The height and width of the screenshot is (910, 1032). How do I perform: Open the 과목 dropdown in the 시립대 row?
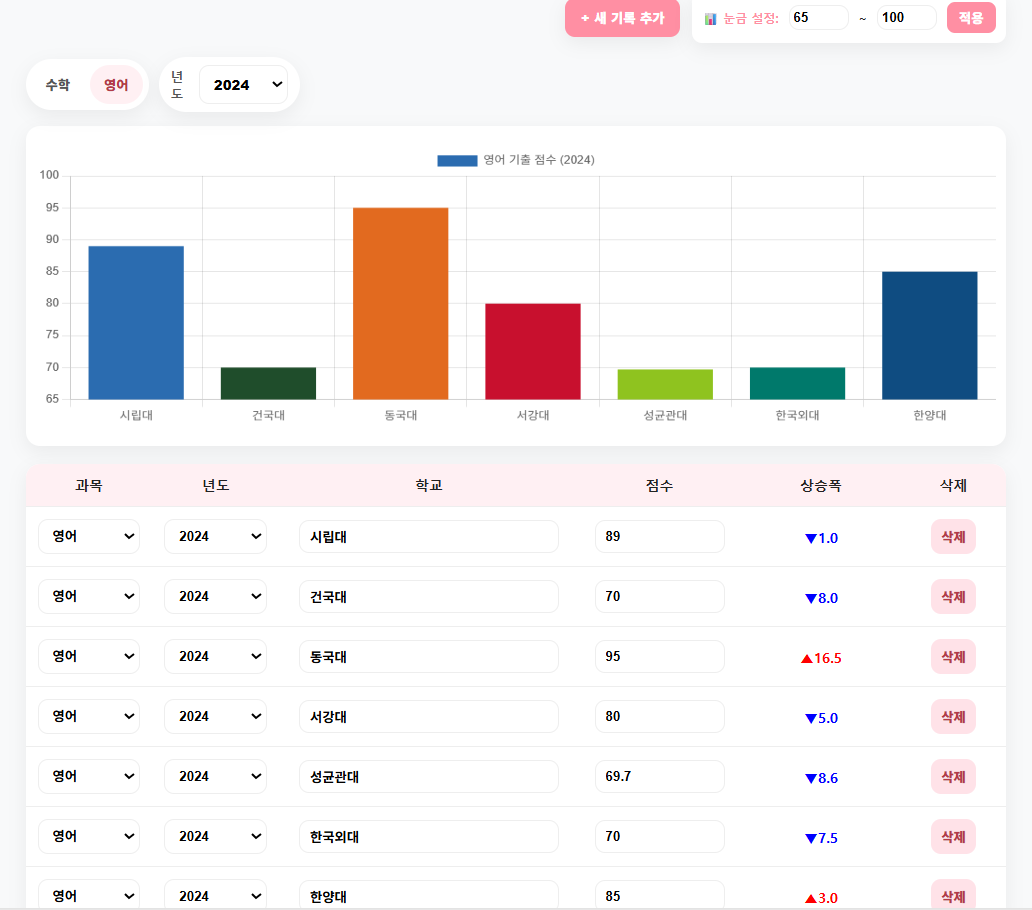(89, 536)
